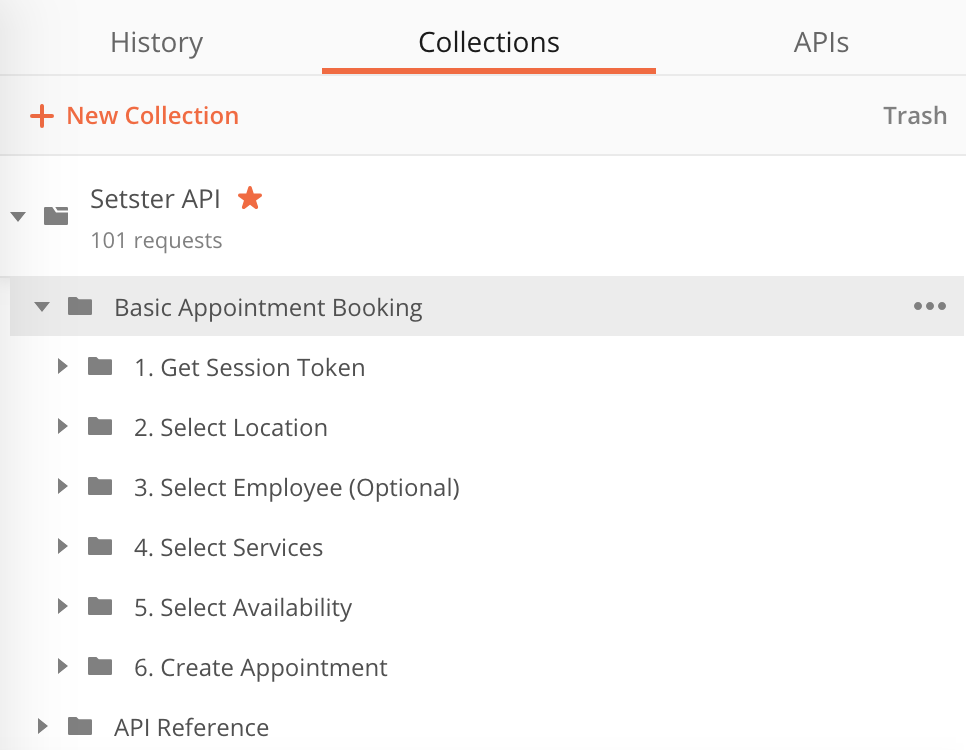Expand the API Reference folder
Image resolution: width=966 pixels, height=750 pixels.
tap(41, 726)
